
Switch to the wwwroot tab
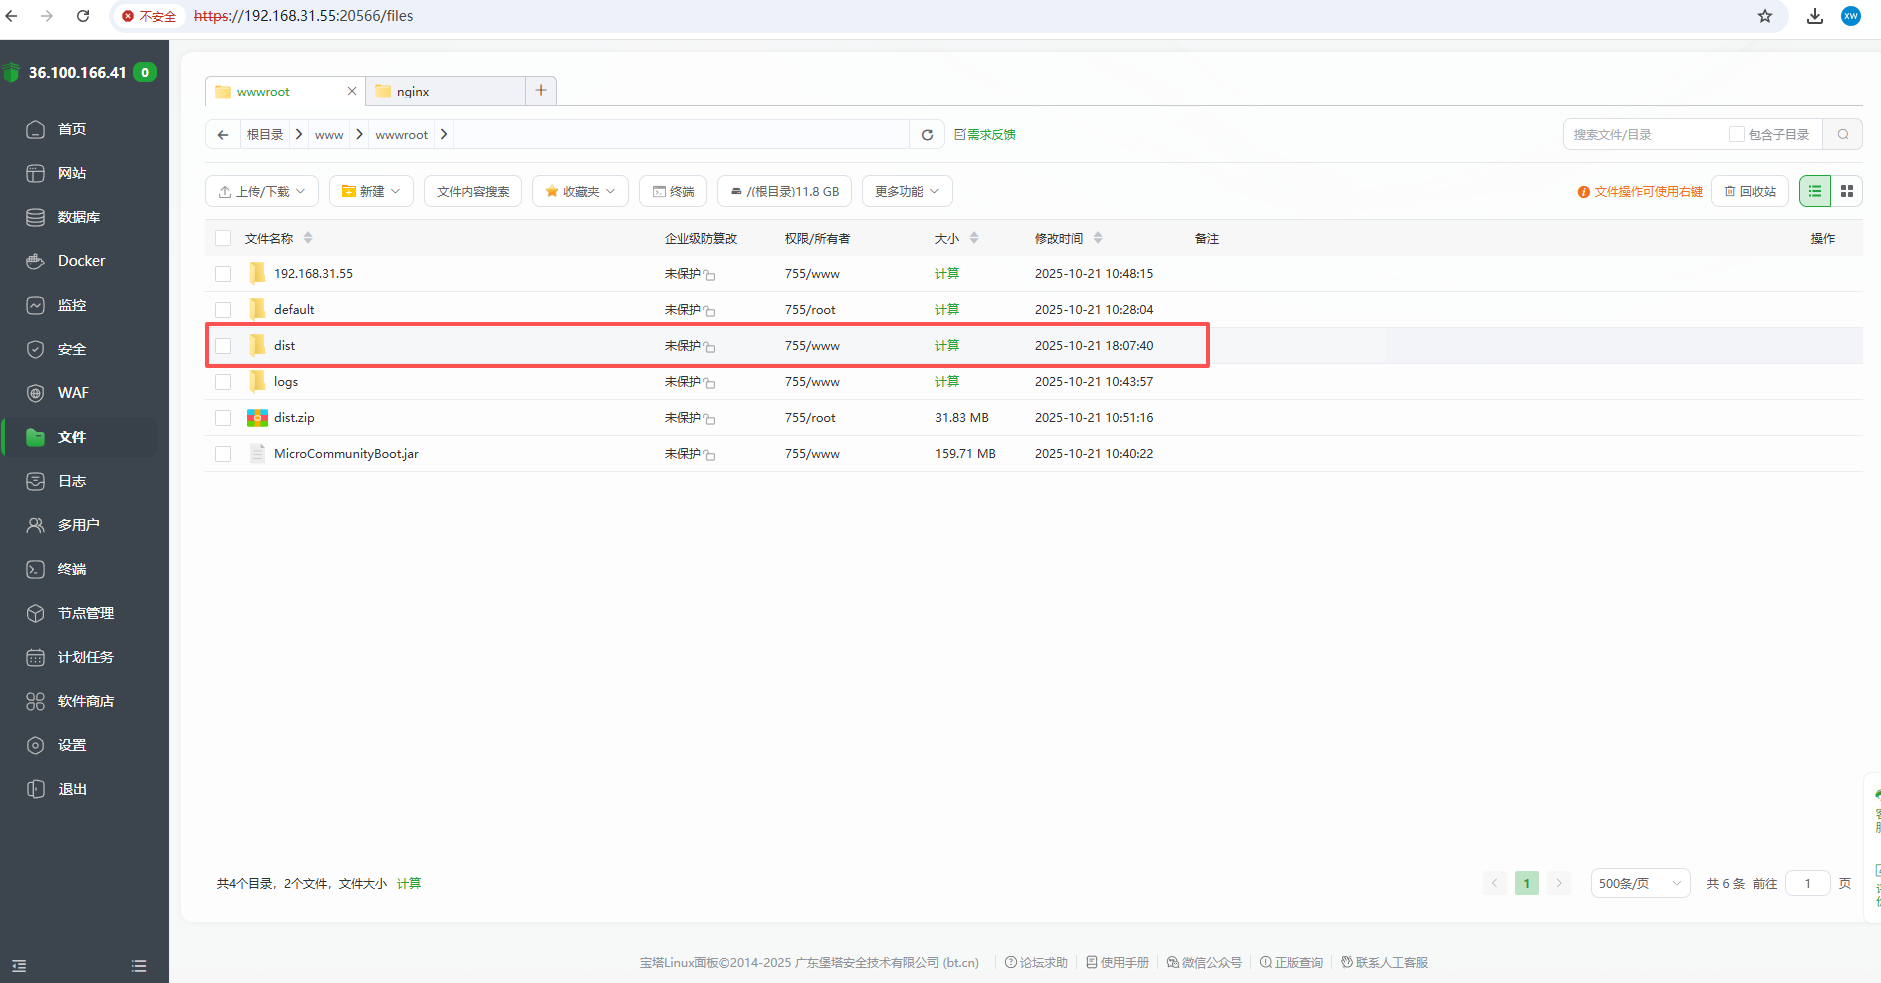(x=262, y=91)
